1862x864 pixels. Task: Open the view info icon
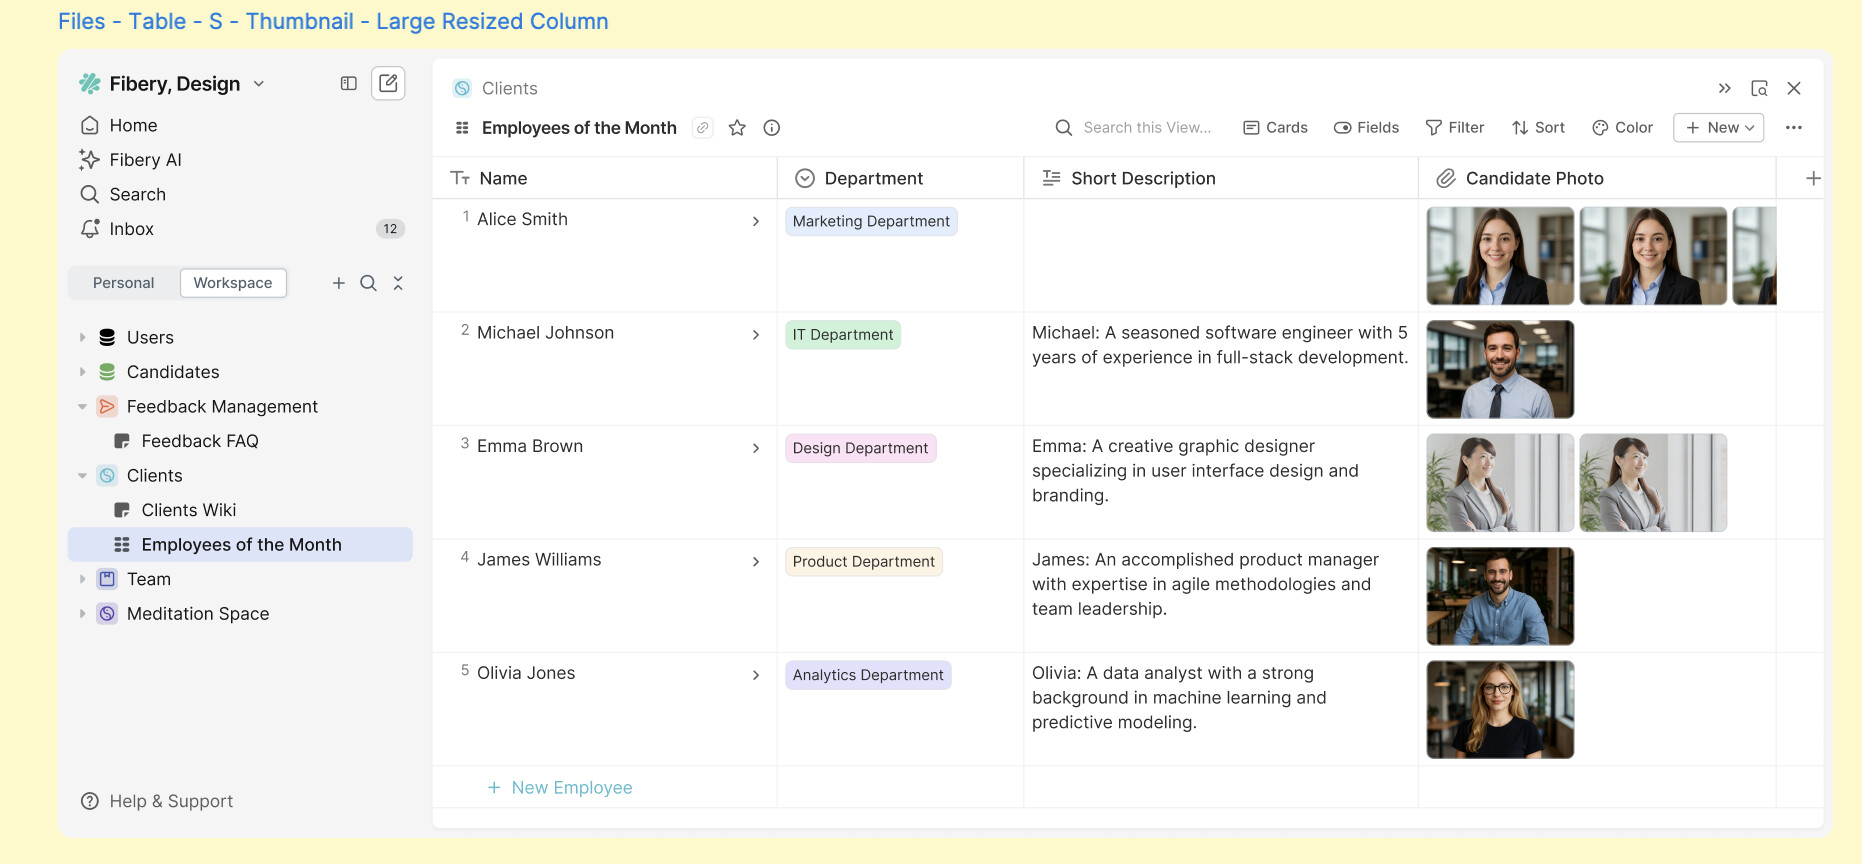[x=771, y=128]
